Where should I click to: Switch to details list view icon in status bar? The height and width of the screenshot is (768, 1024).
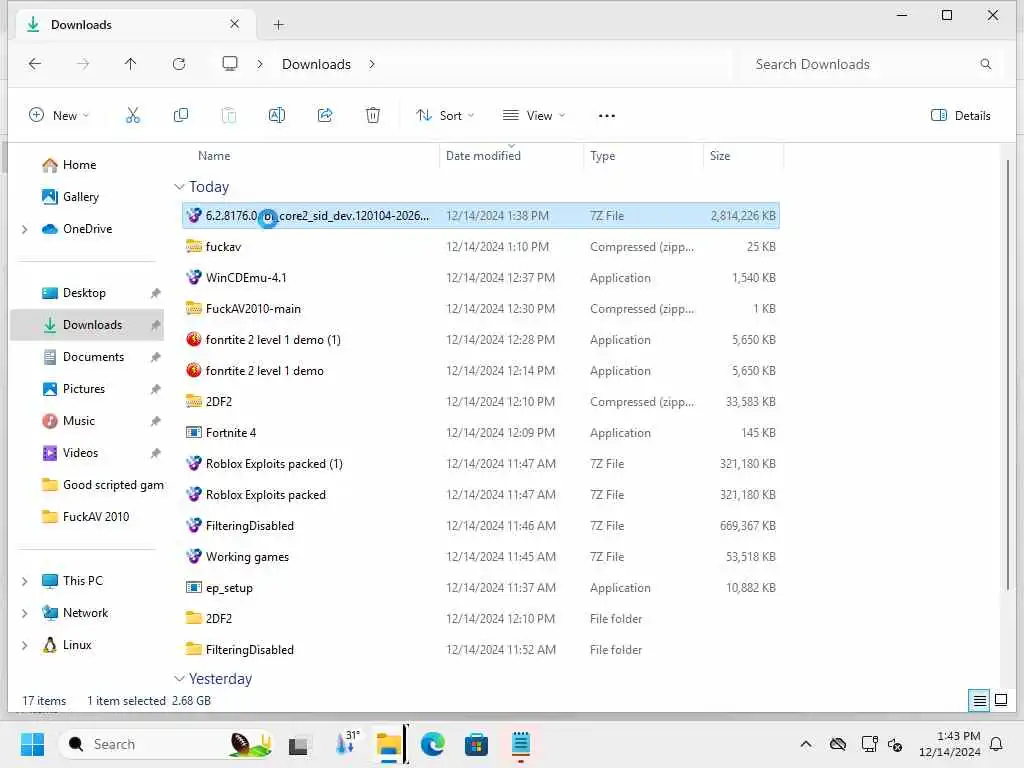point(980,701)
